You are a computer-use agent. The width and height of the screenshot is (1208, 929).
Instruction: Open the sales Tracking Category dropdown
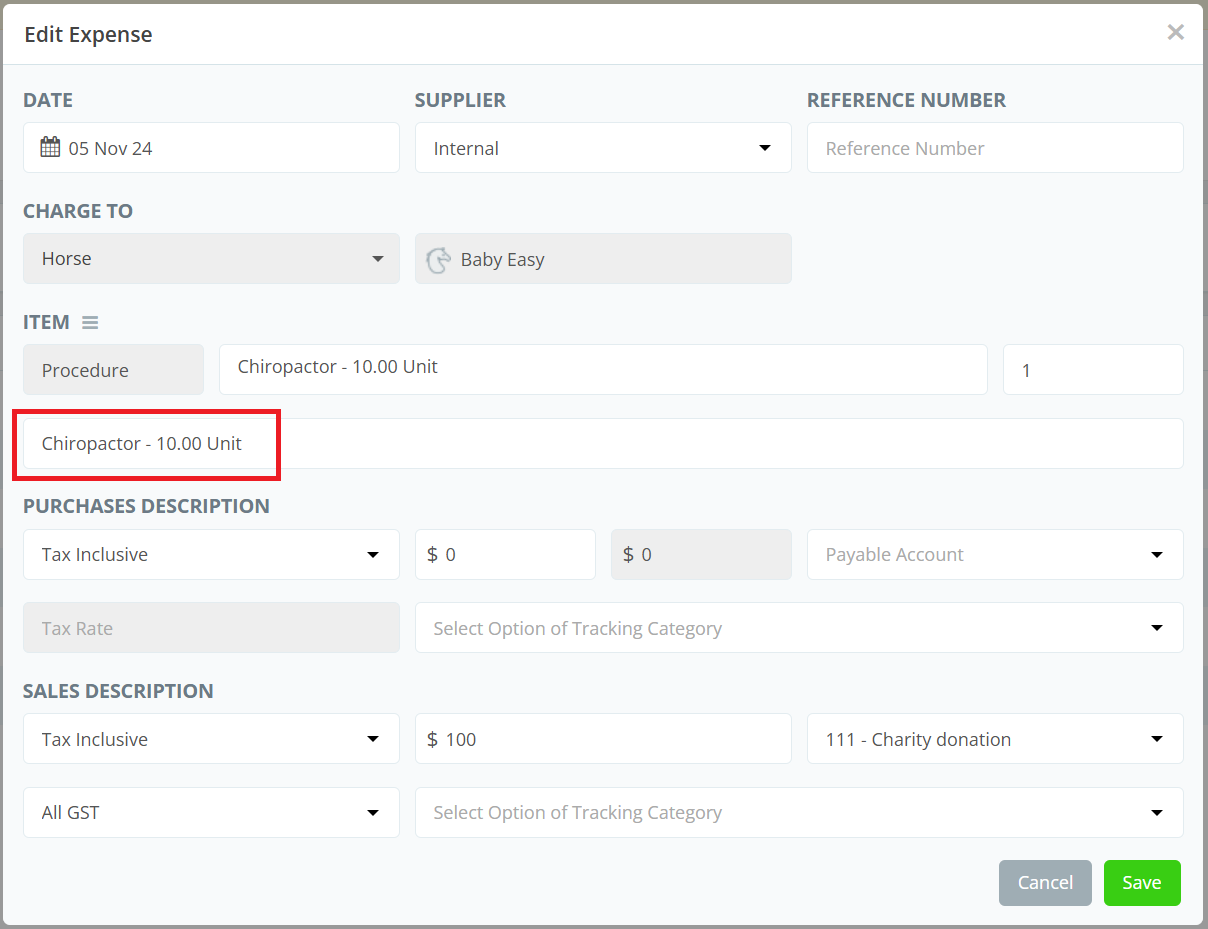point(798,813)
